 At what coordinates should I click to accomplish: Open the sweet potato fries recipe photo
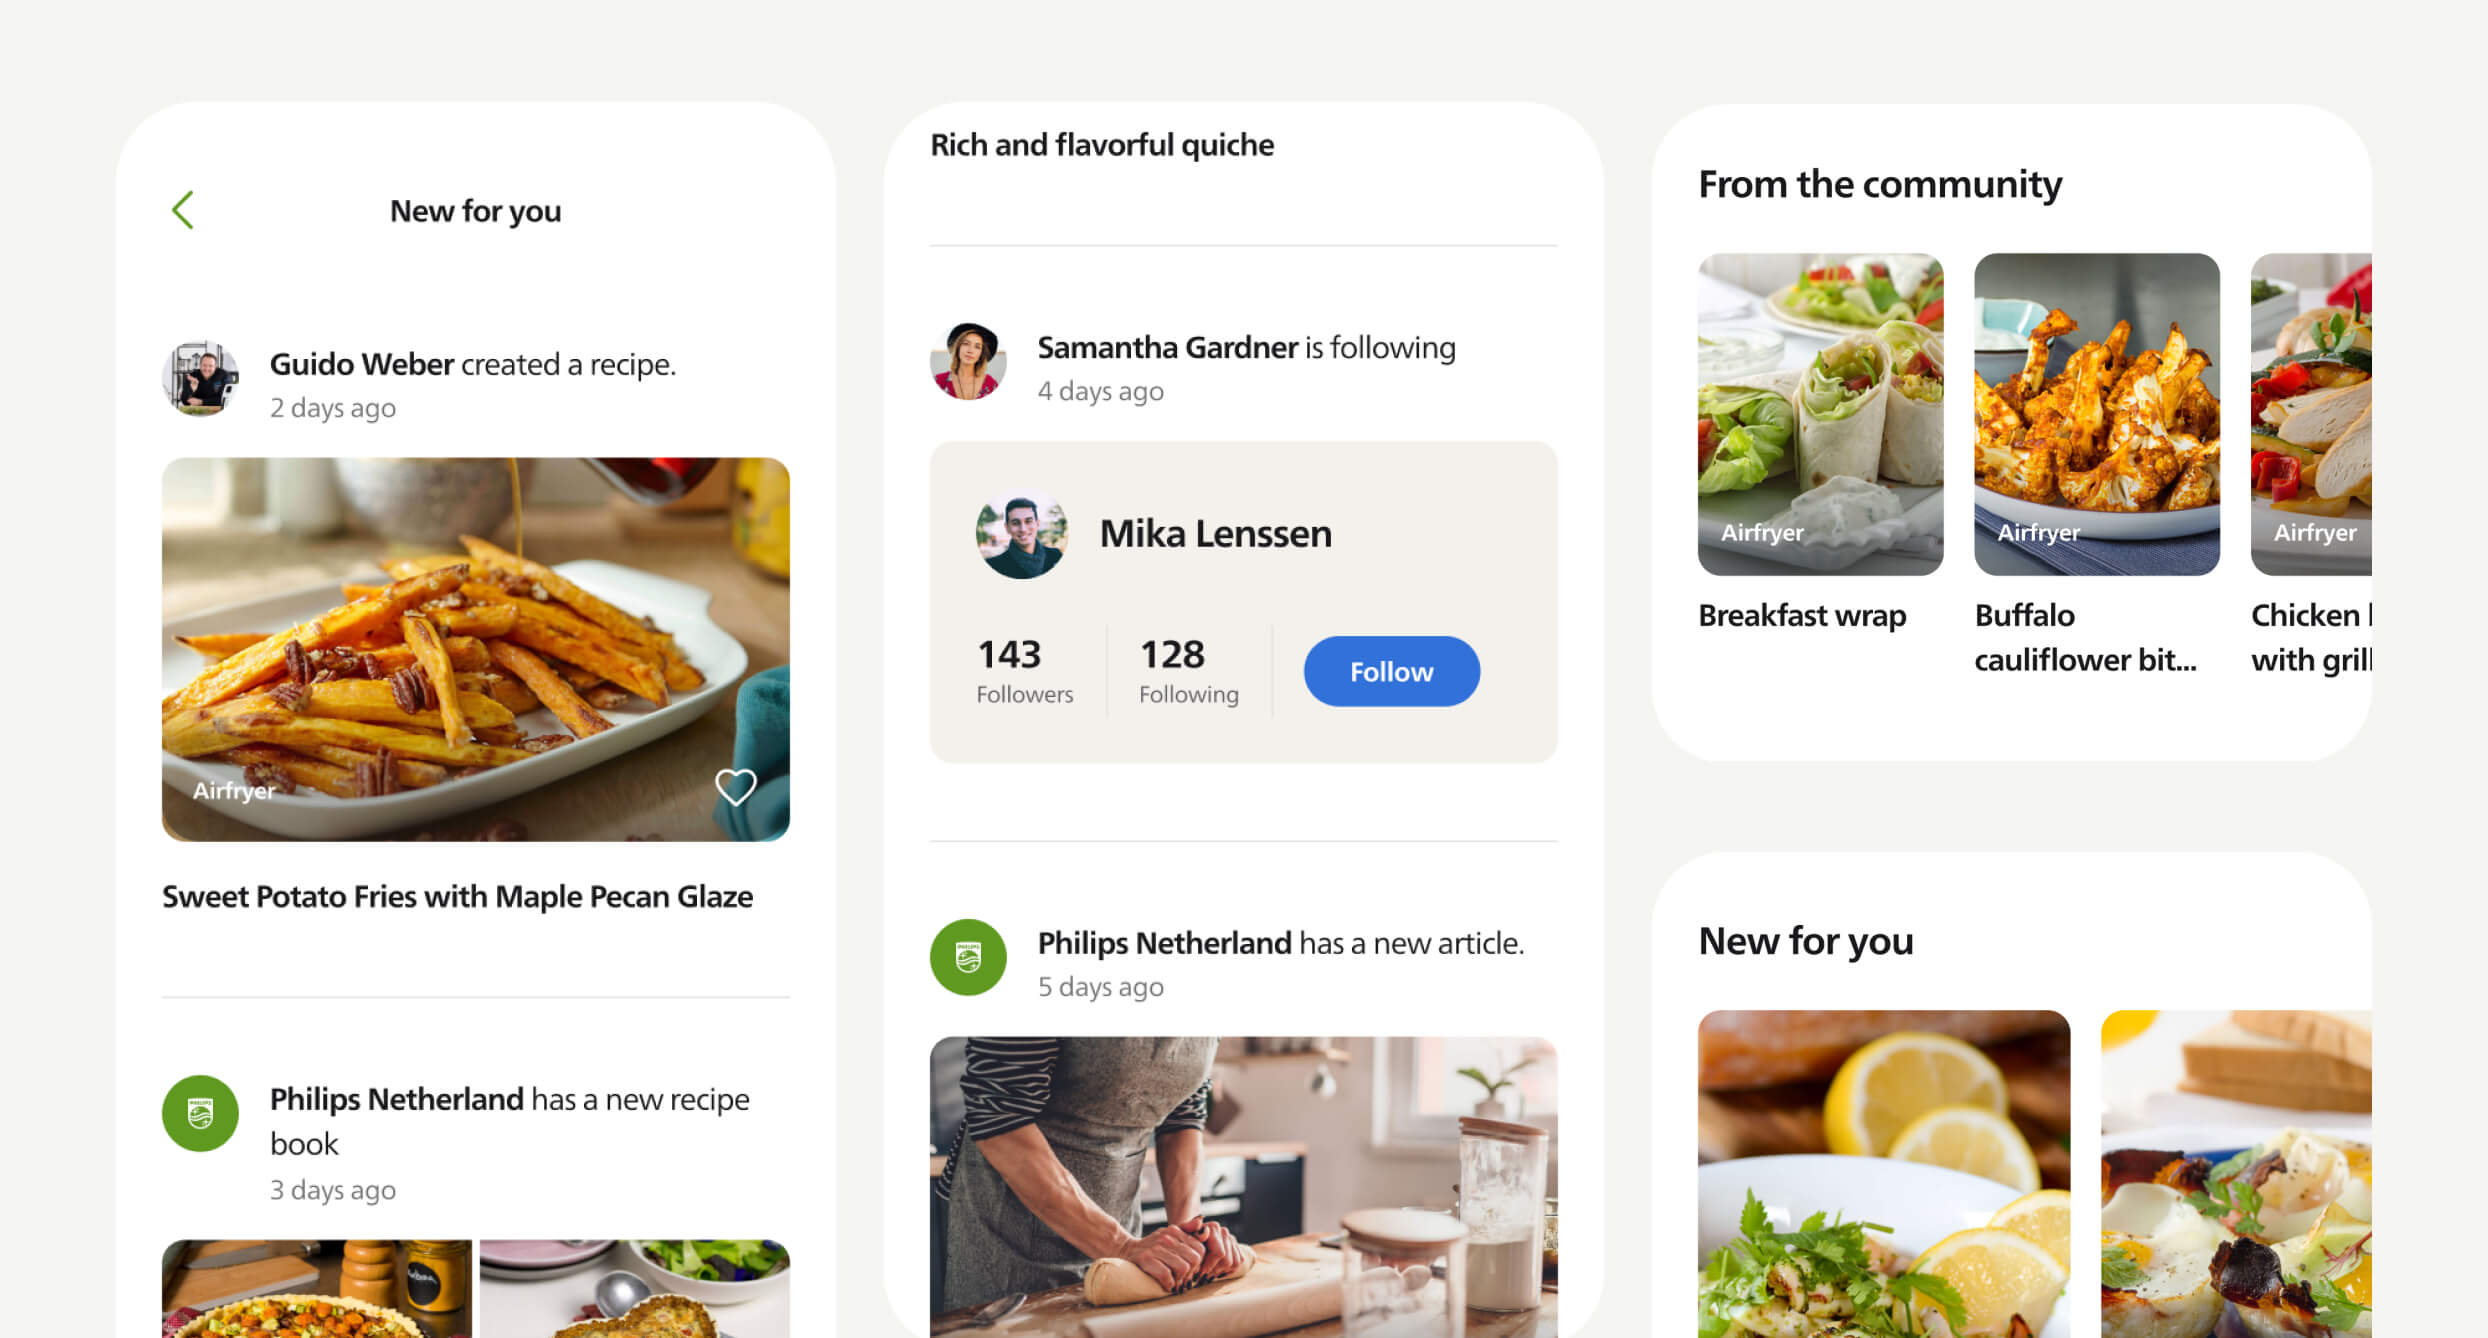[476, 649]
